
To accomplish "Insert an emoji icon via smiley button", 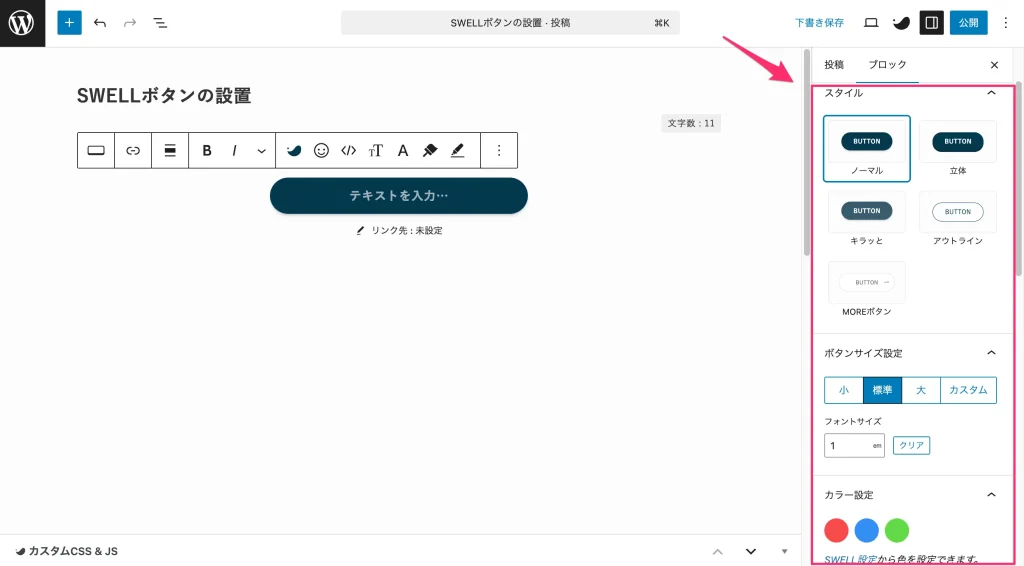I will point(321,151).
